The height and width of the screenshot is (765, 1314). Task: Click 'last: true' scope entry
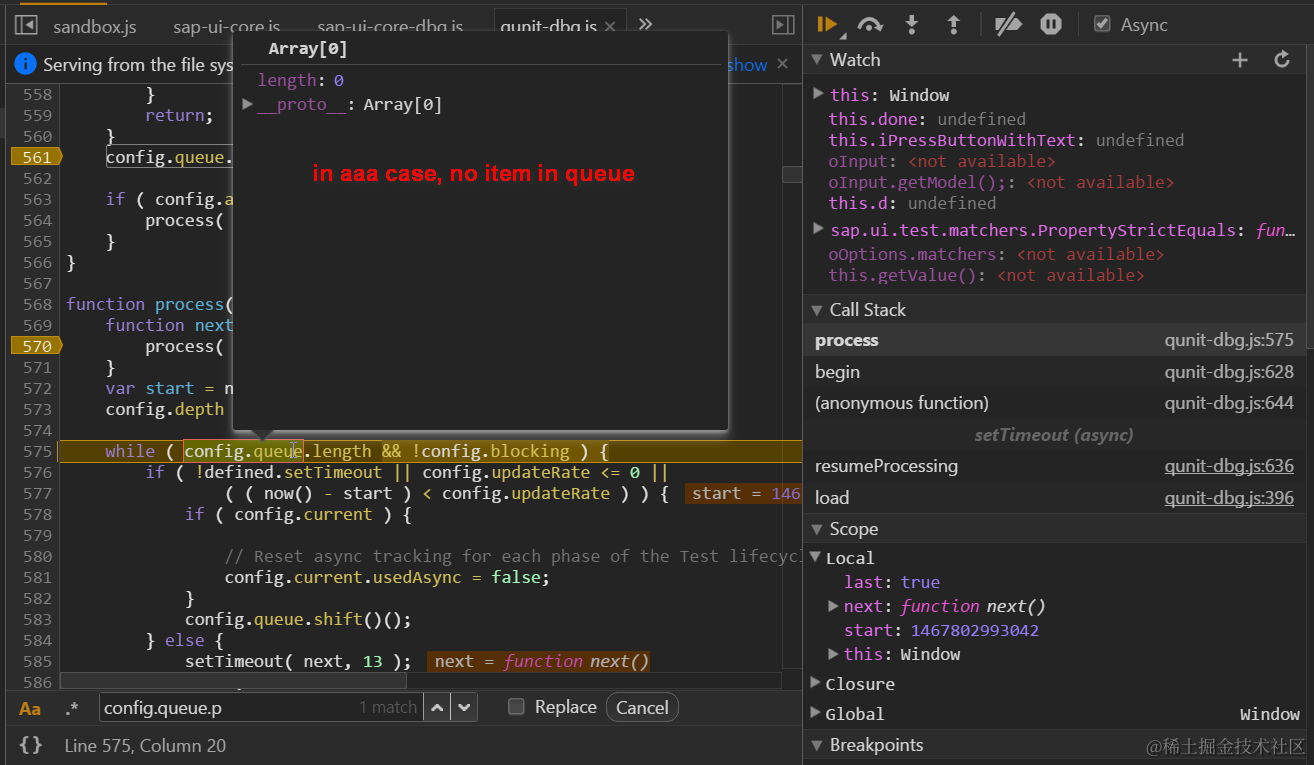click(892, 582)
